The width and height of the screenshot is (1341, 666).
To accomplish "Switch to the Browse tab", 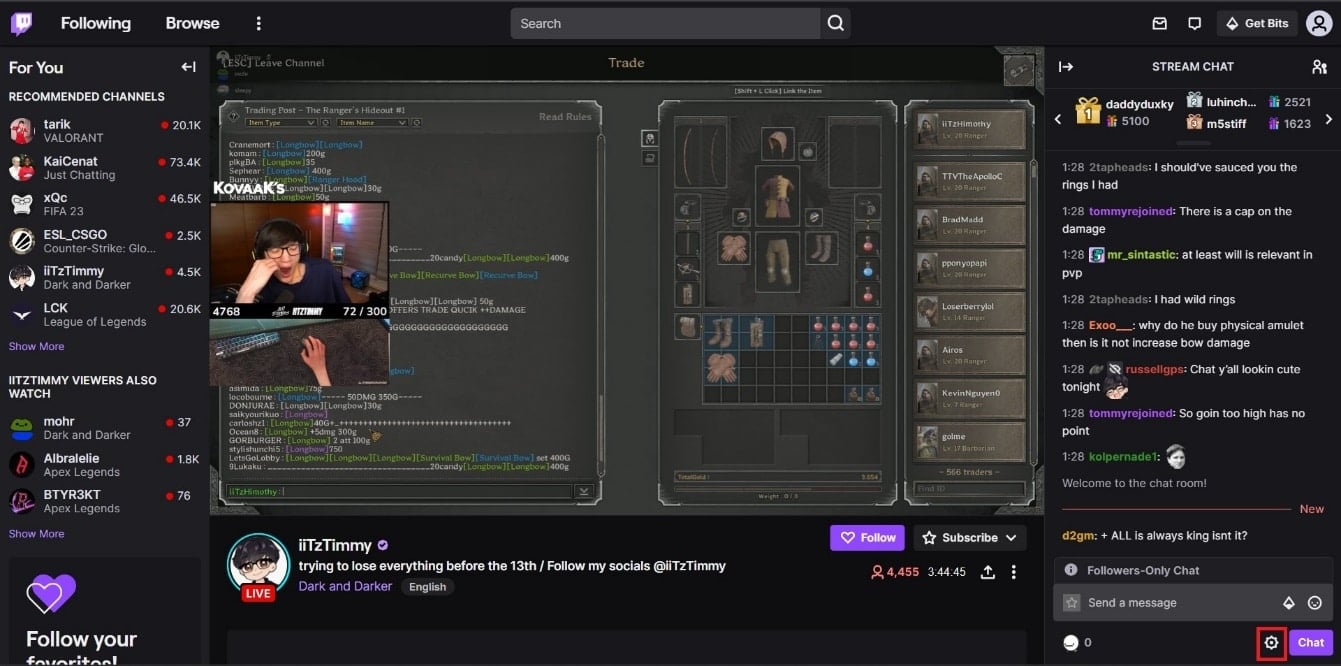I will pyautogui.click(x=191, y=22).
